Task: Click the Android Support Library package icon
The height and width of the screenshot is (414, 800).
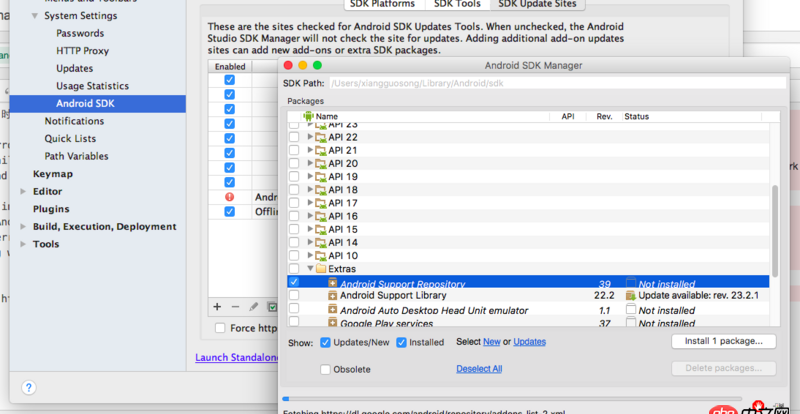Action: coord(333,296)
